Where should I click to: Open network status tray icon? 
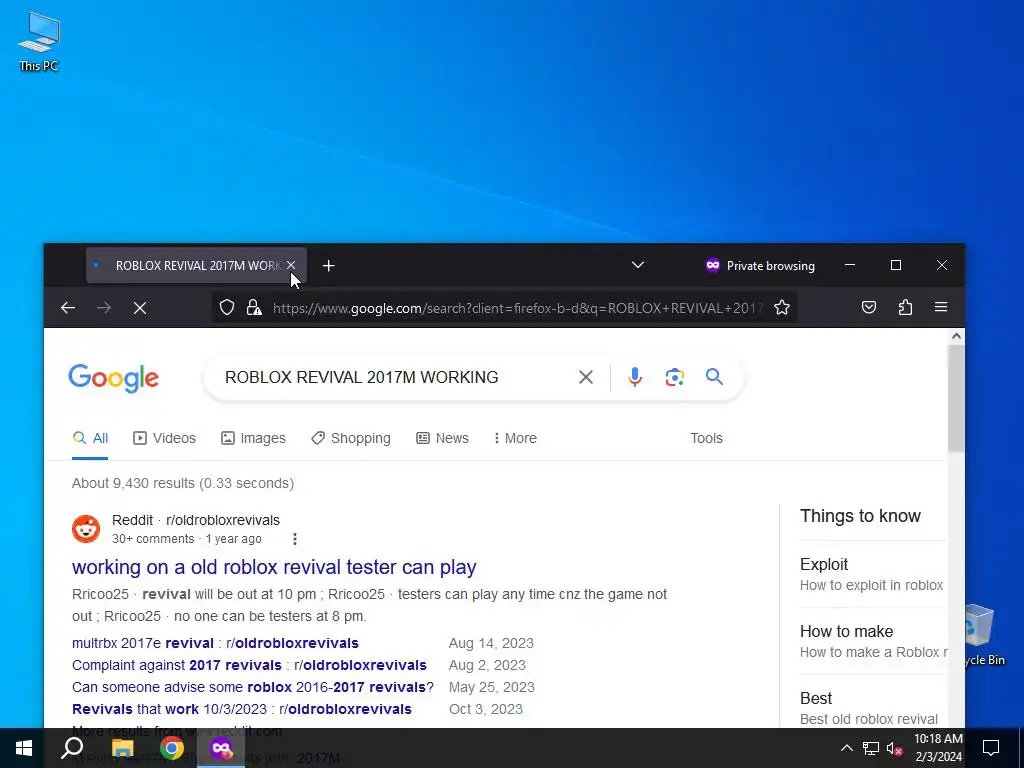871,748
